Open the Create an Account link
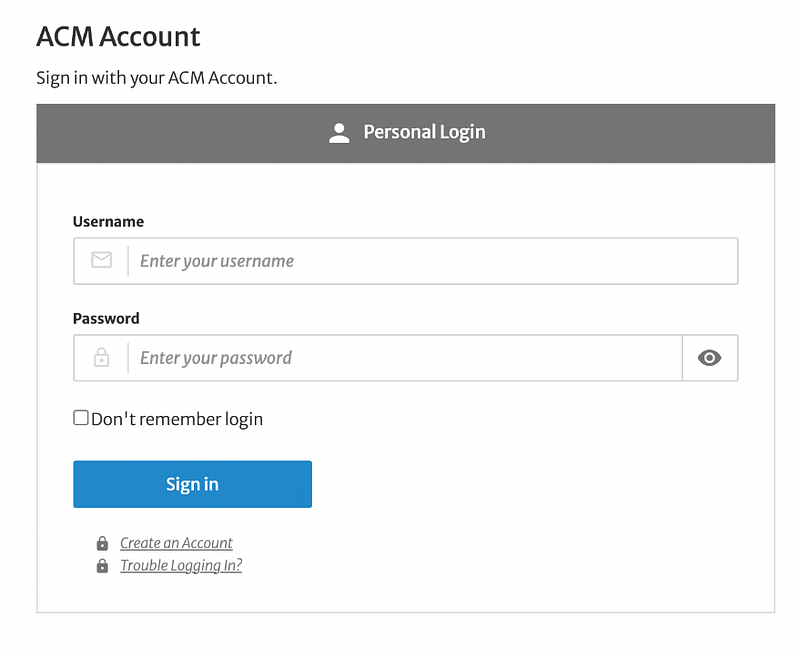This screenshot has height=658, width=800. (176, 543)
